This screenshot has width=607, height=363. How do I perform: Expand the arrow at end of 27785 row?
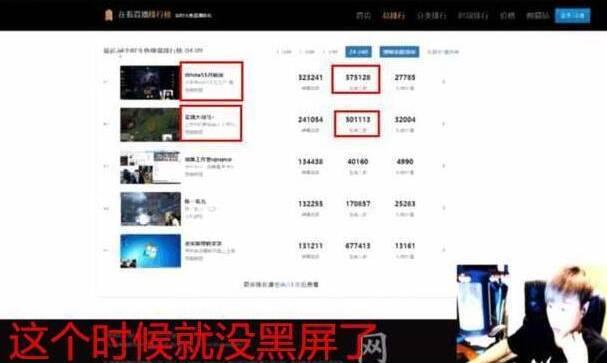tap(444, 82)
